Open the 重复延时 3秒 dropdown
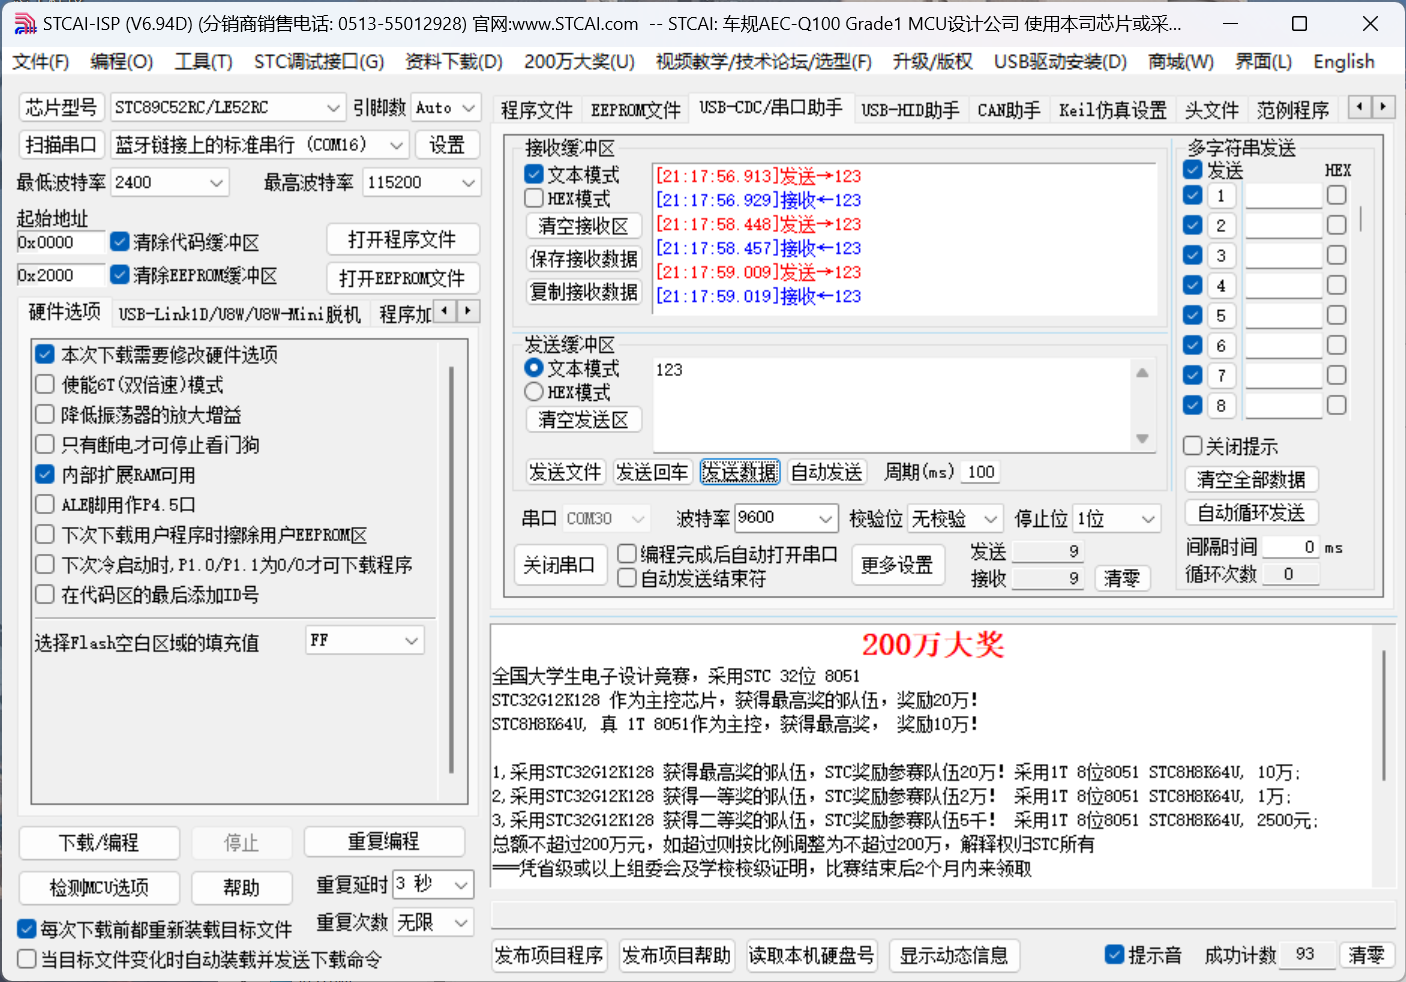 click(461, 885)
